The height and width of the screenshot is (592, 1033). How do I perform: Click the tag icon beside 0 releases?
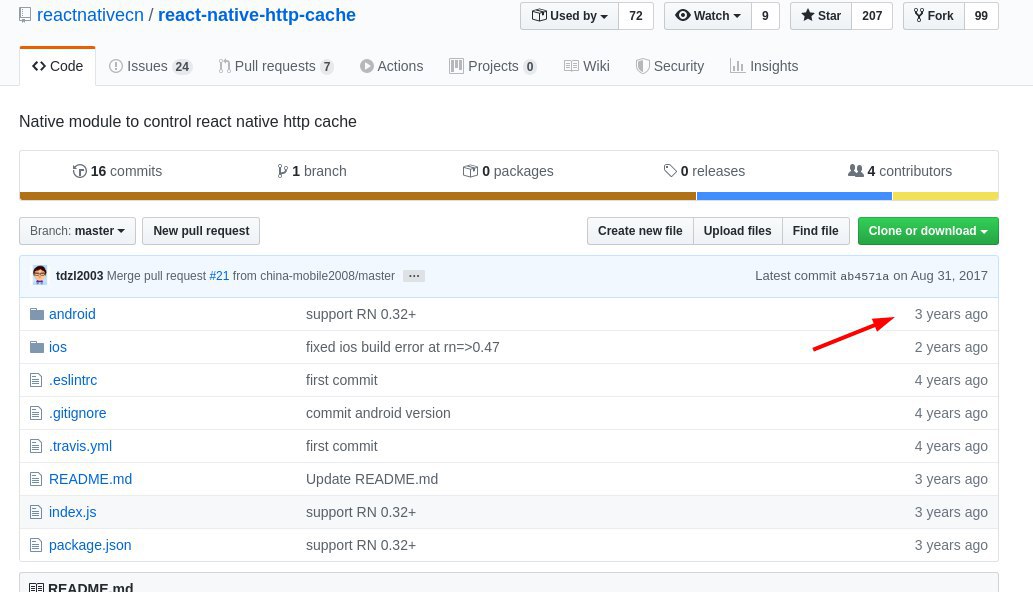(x=670, y=171)
